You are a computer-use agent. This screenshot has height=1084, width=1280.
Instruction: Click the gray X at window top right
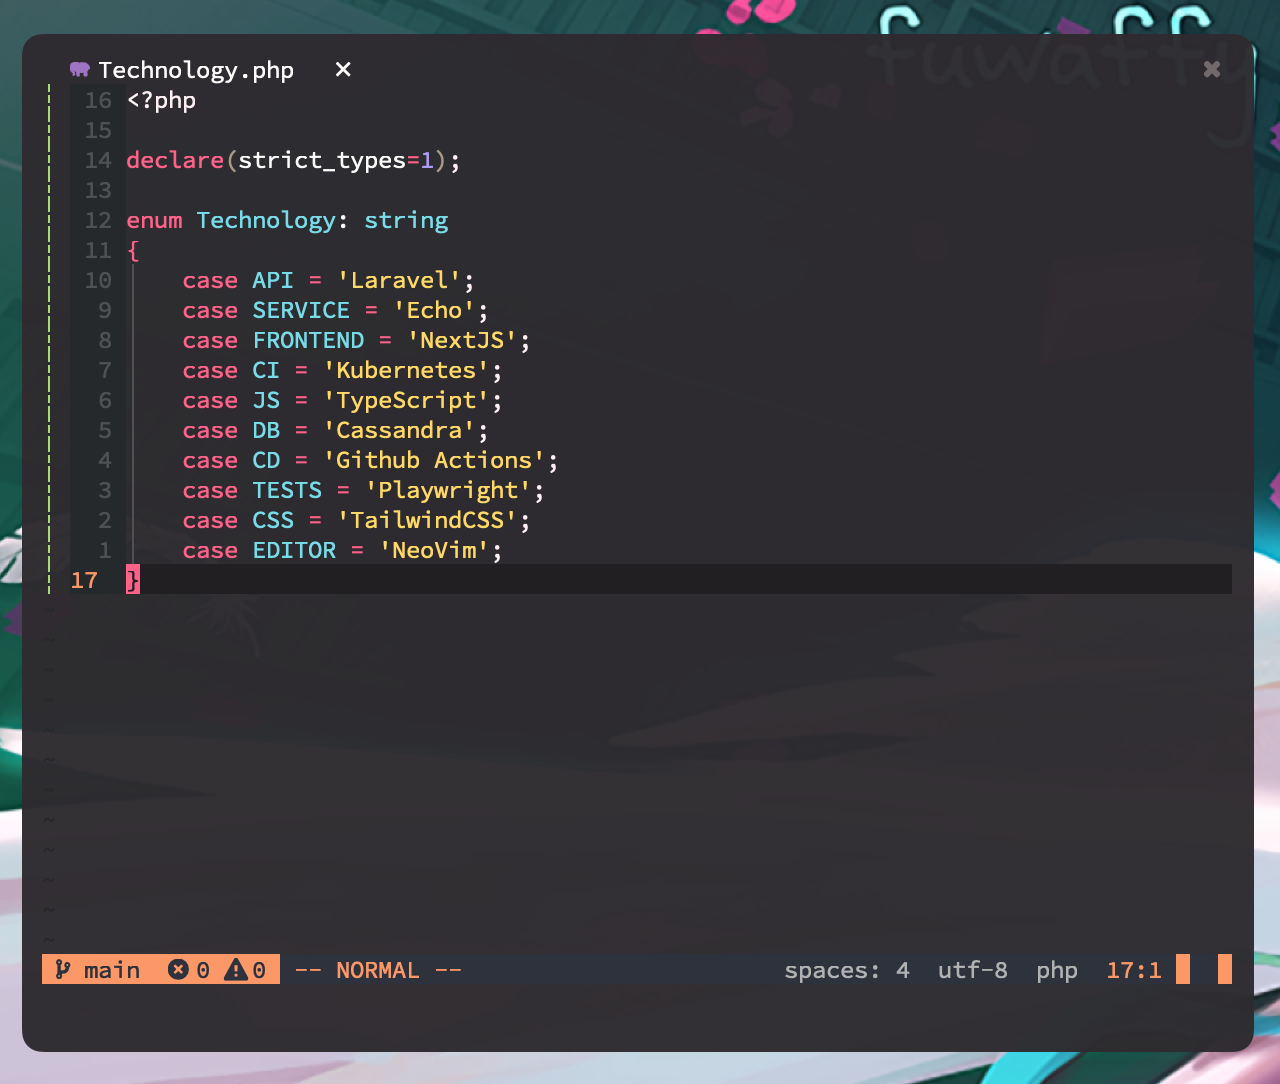1212,69
